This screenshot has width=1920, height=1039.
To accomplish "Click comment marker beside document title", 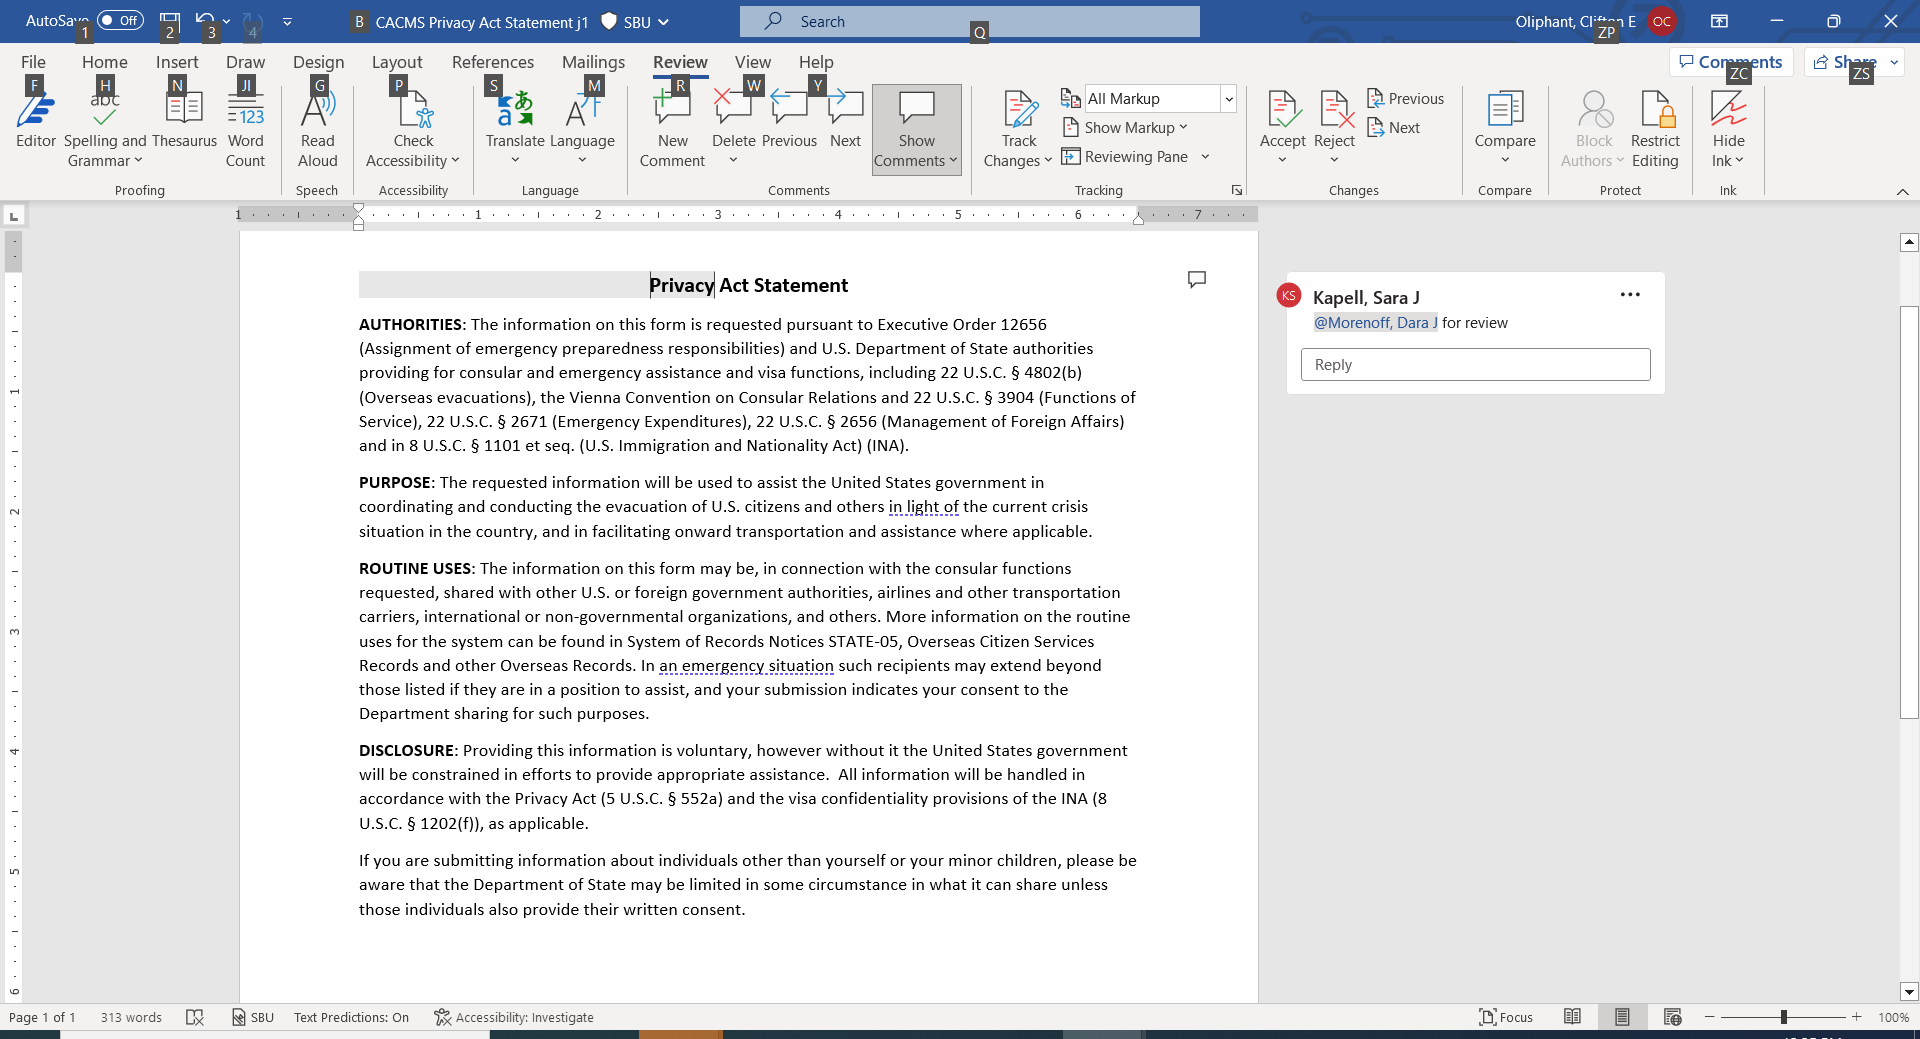I will (x=1196, y=279).
